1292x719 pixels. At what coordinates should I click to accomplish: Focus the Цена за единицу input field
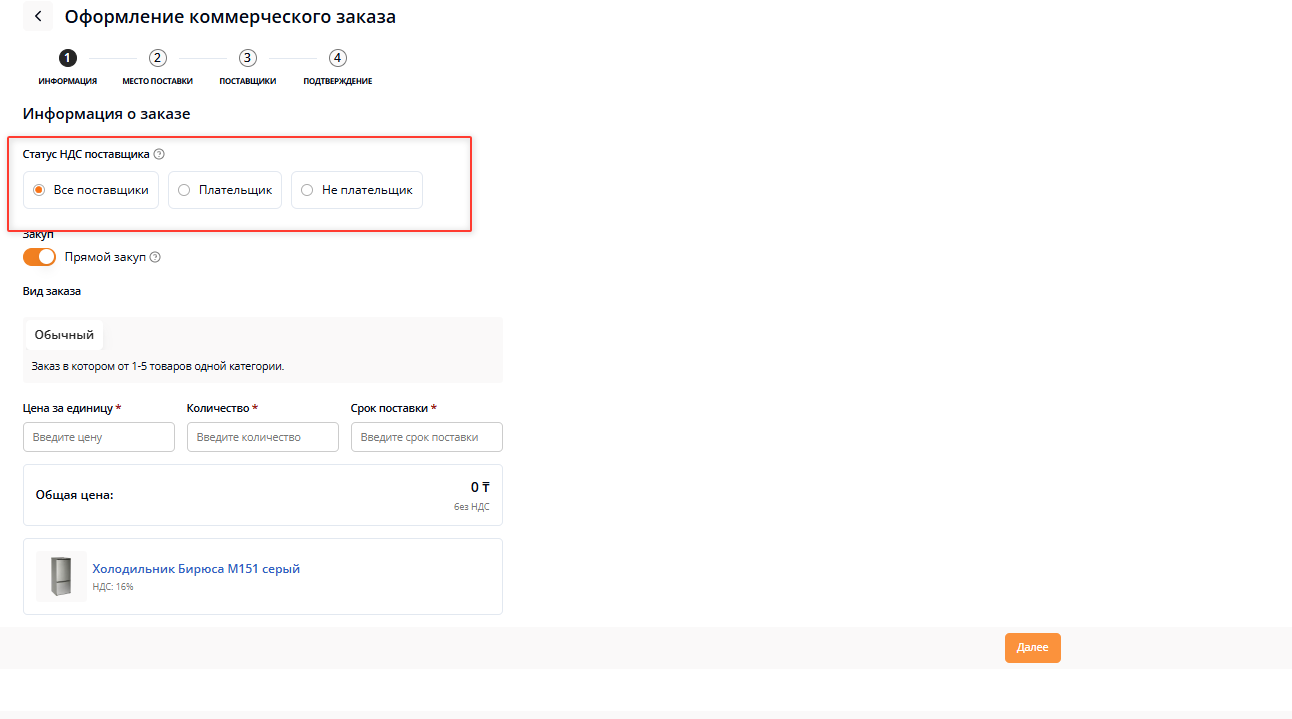(x=99, y=437)
